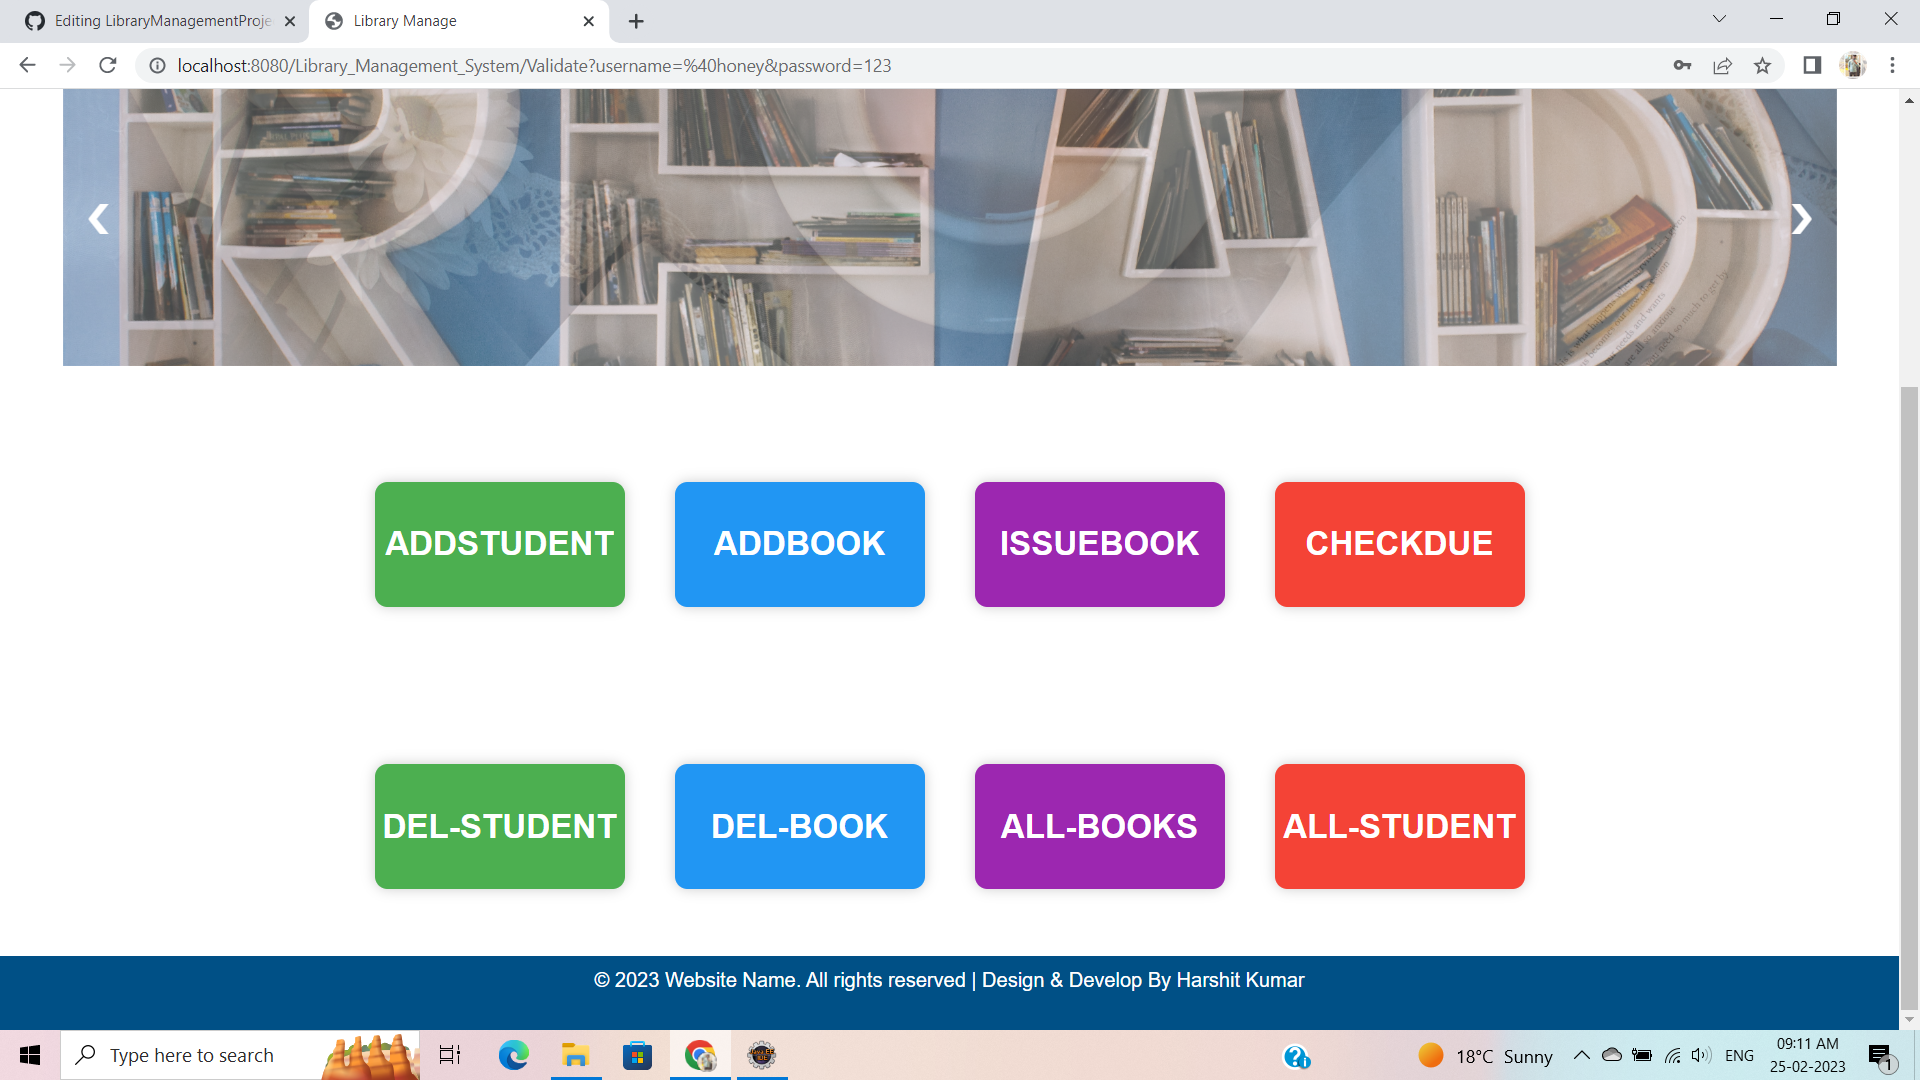Open the browser tab list dropdown arrow
Image resolution: width=1920 pixels, height=1080 pixels.
1718,20
